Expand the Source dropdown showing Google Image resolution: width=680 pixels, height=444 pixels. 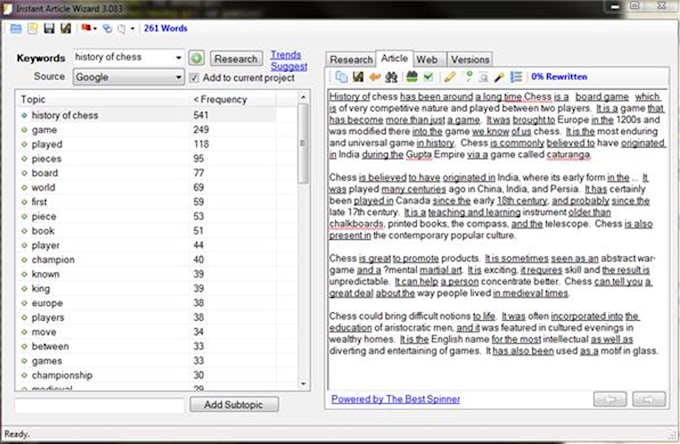point(177,77)
